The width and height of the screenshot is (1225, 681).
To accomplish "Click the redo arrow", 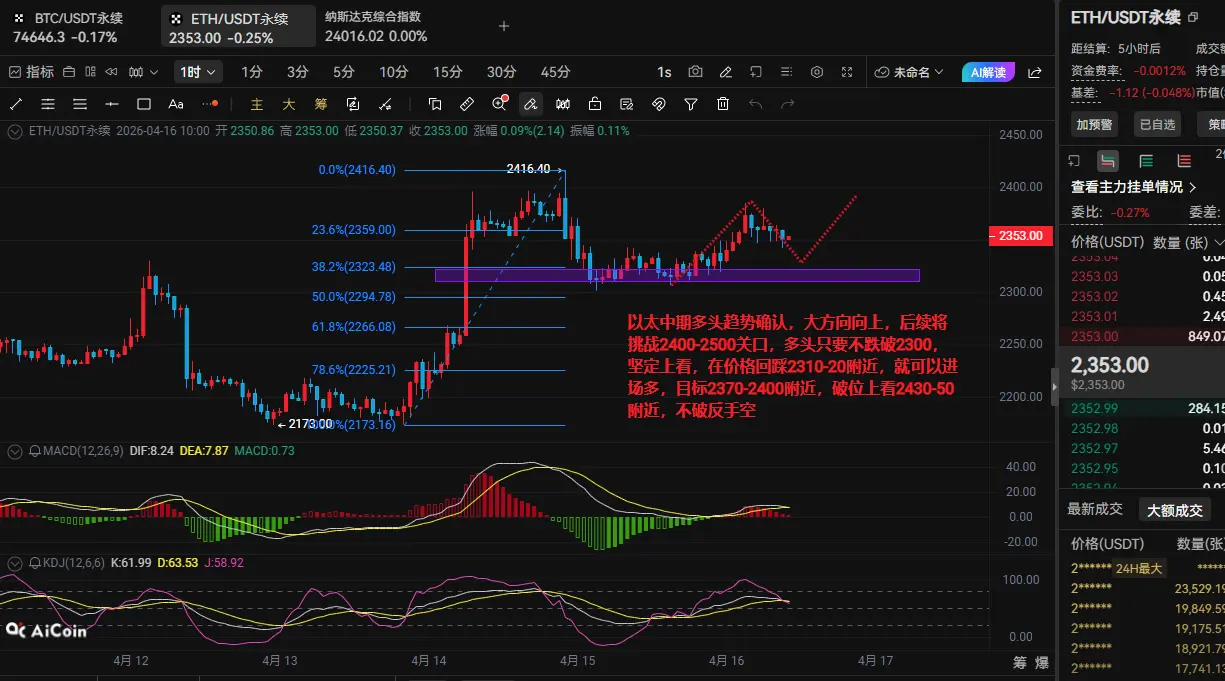I will (x=787, y=104).
